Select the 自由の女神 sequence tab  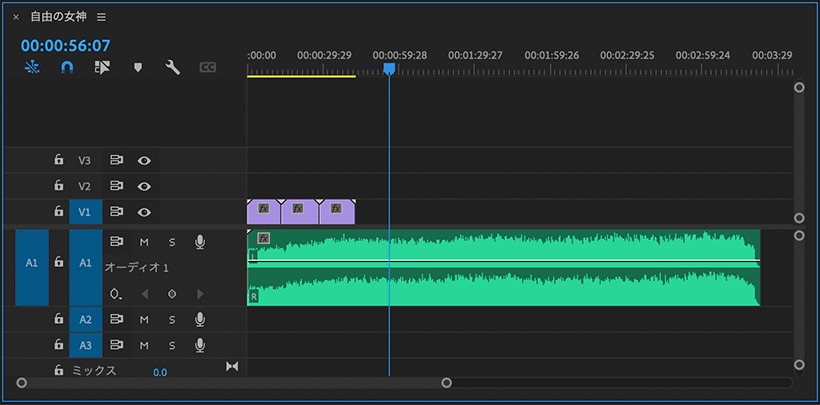61,17
